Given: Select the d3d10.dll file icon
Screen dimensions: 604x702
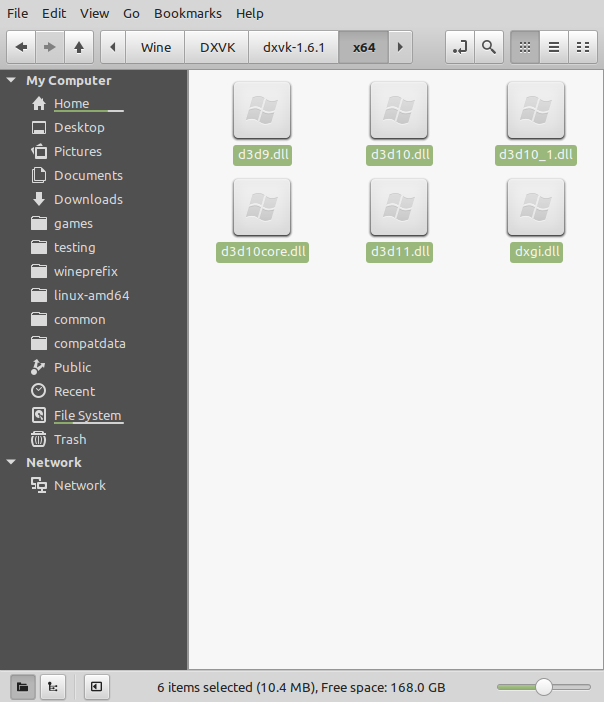Looking at the screenshot, I should [399, 110].
